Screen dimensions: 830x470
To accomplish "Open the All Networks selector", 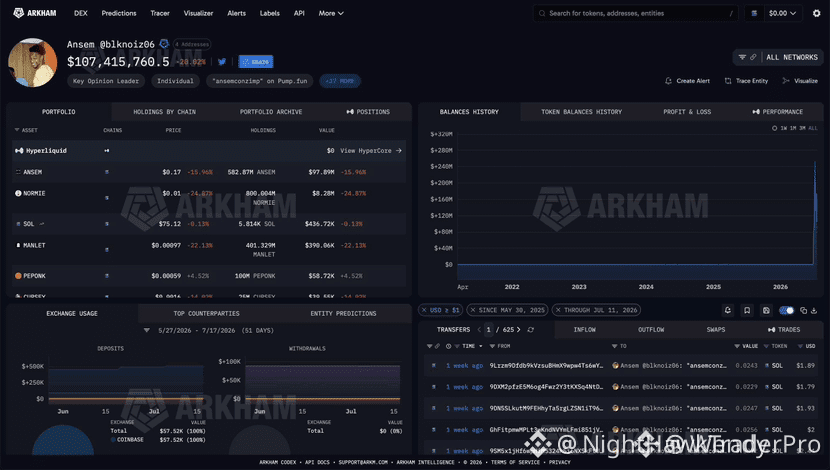I will click(x=792, y=57).
